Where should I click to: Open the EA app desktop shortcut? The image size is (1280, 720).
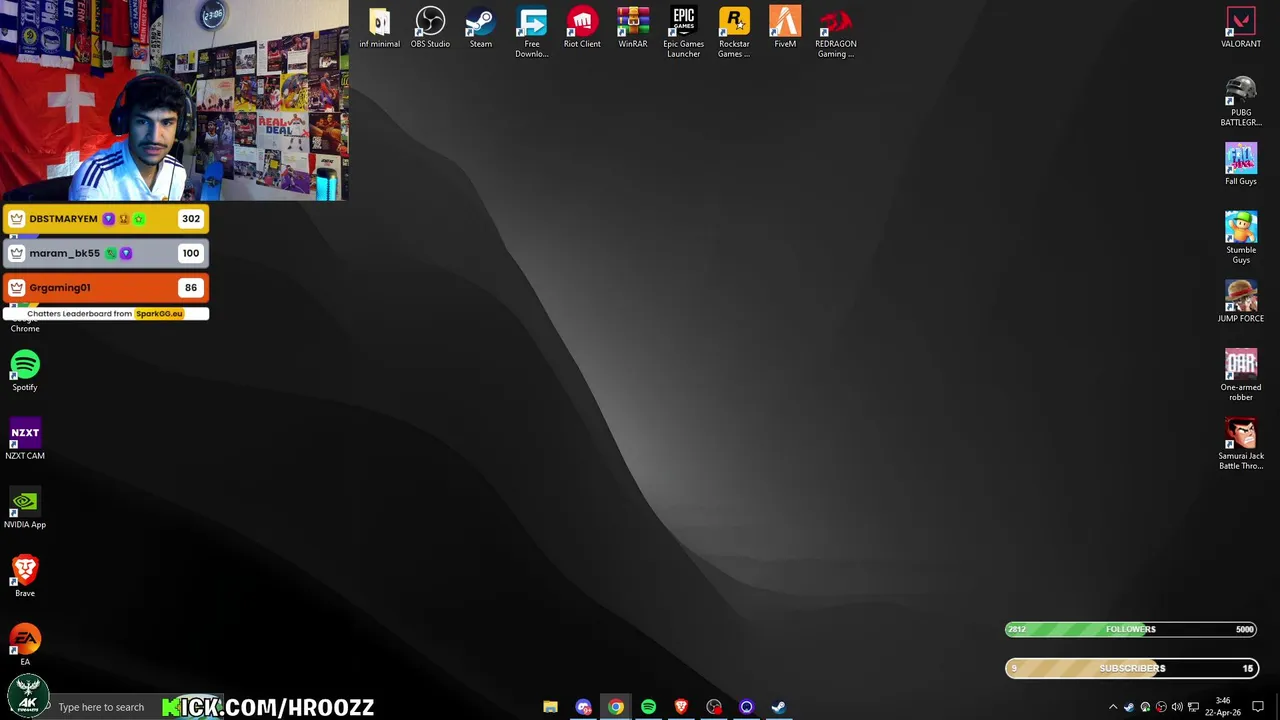coord(25,644)
